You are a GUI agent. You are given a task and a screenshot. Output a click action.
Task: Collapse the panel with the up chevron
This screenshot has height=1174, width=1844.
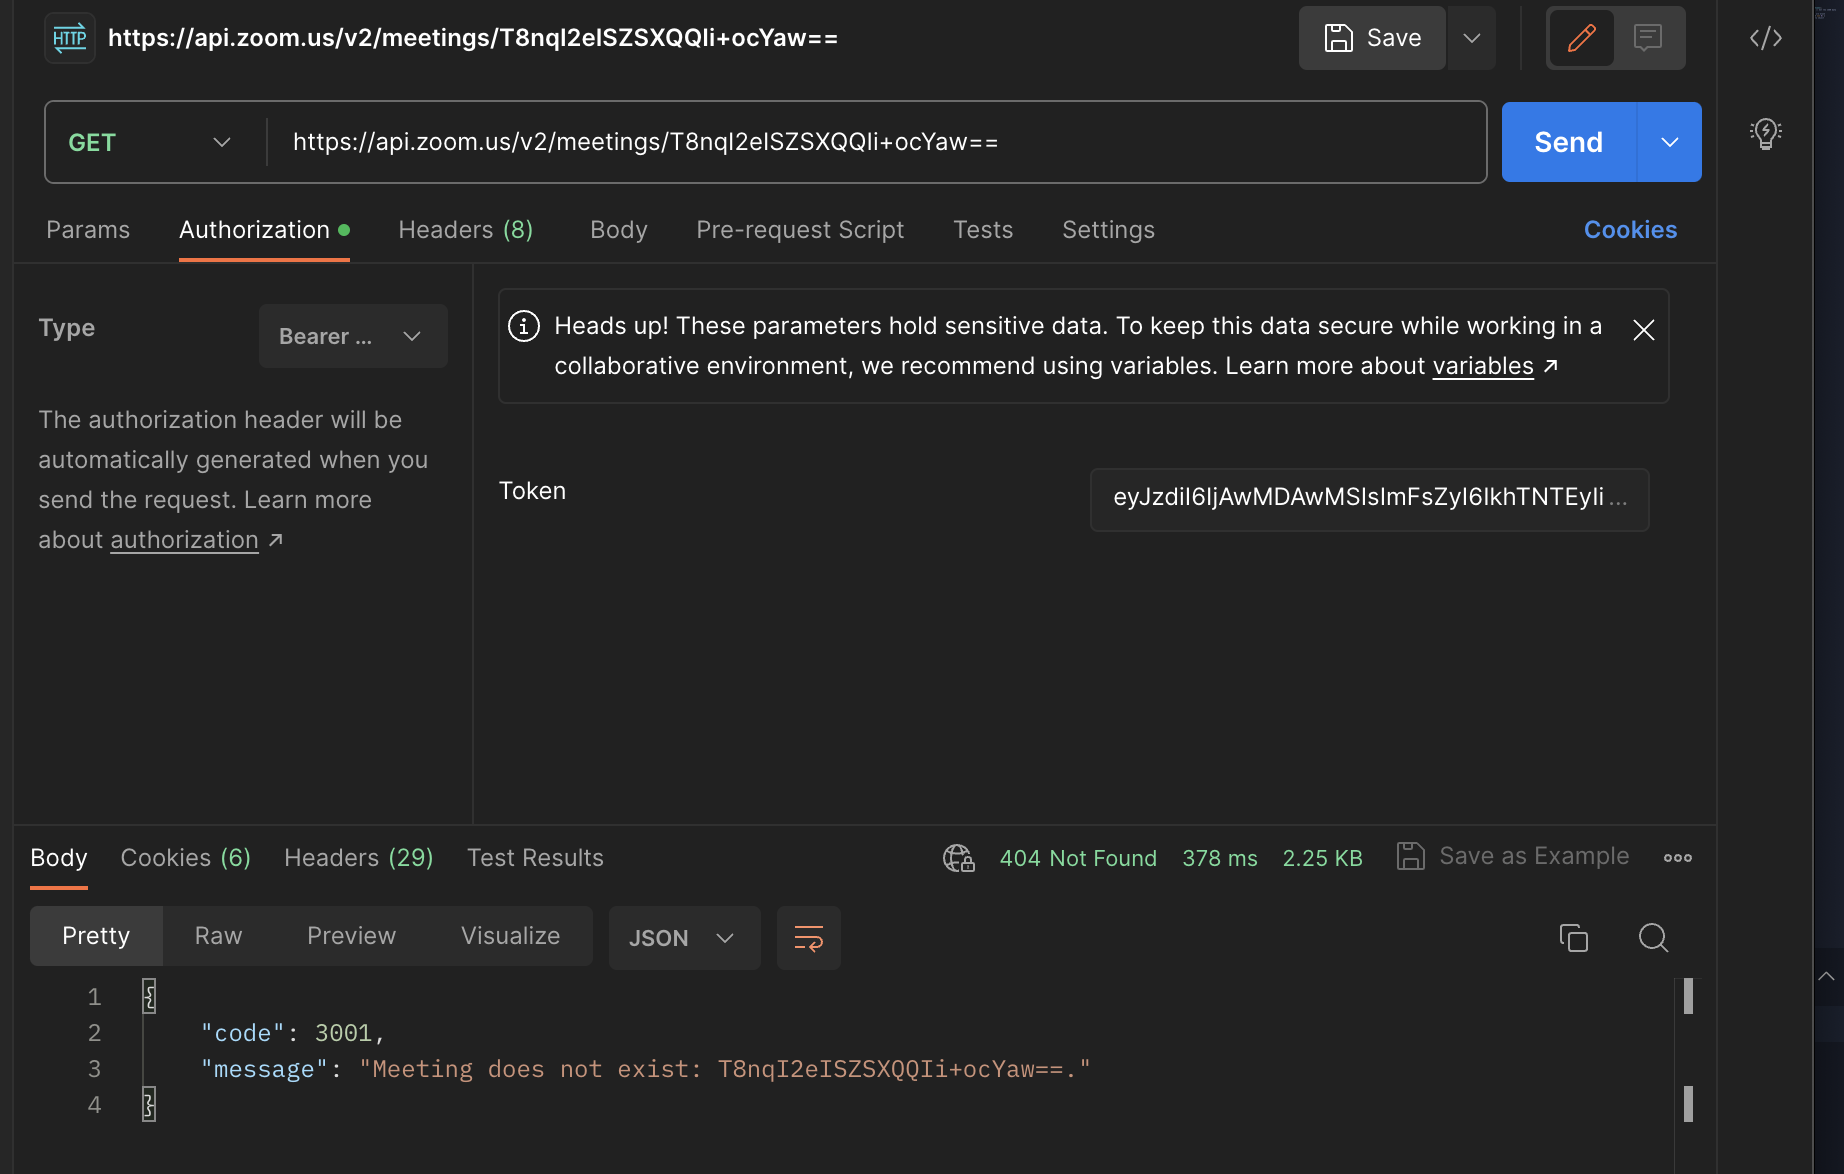click(1826, 976)
